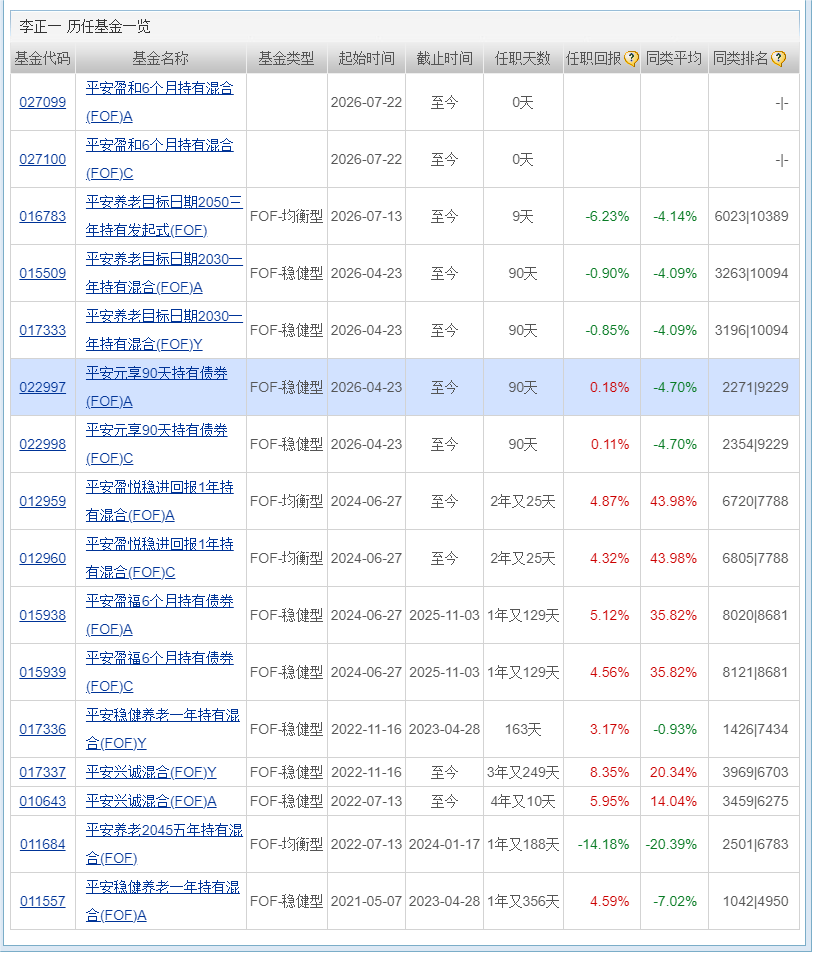Select the 6023|10389 ranking cell

pyautogui.click(x=752, y=216)
